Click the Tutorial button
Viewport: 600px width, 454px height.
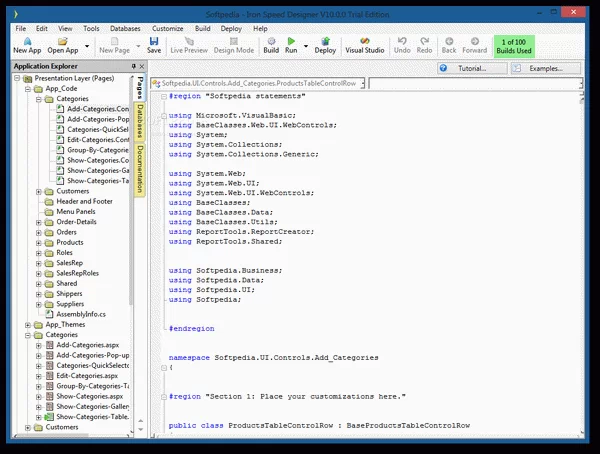click(472, 67)
